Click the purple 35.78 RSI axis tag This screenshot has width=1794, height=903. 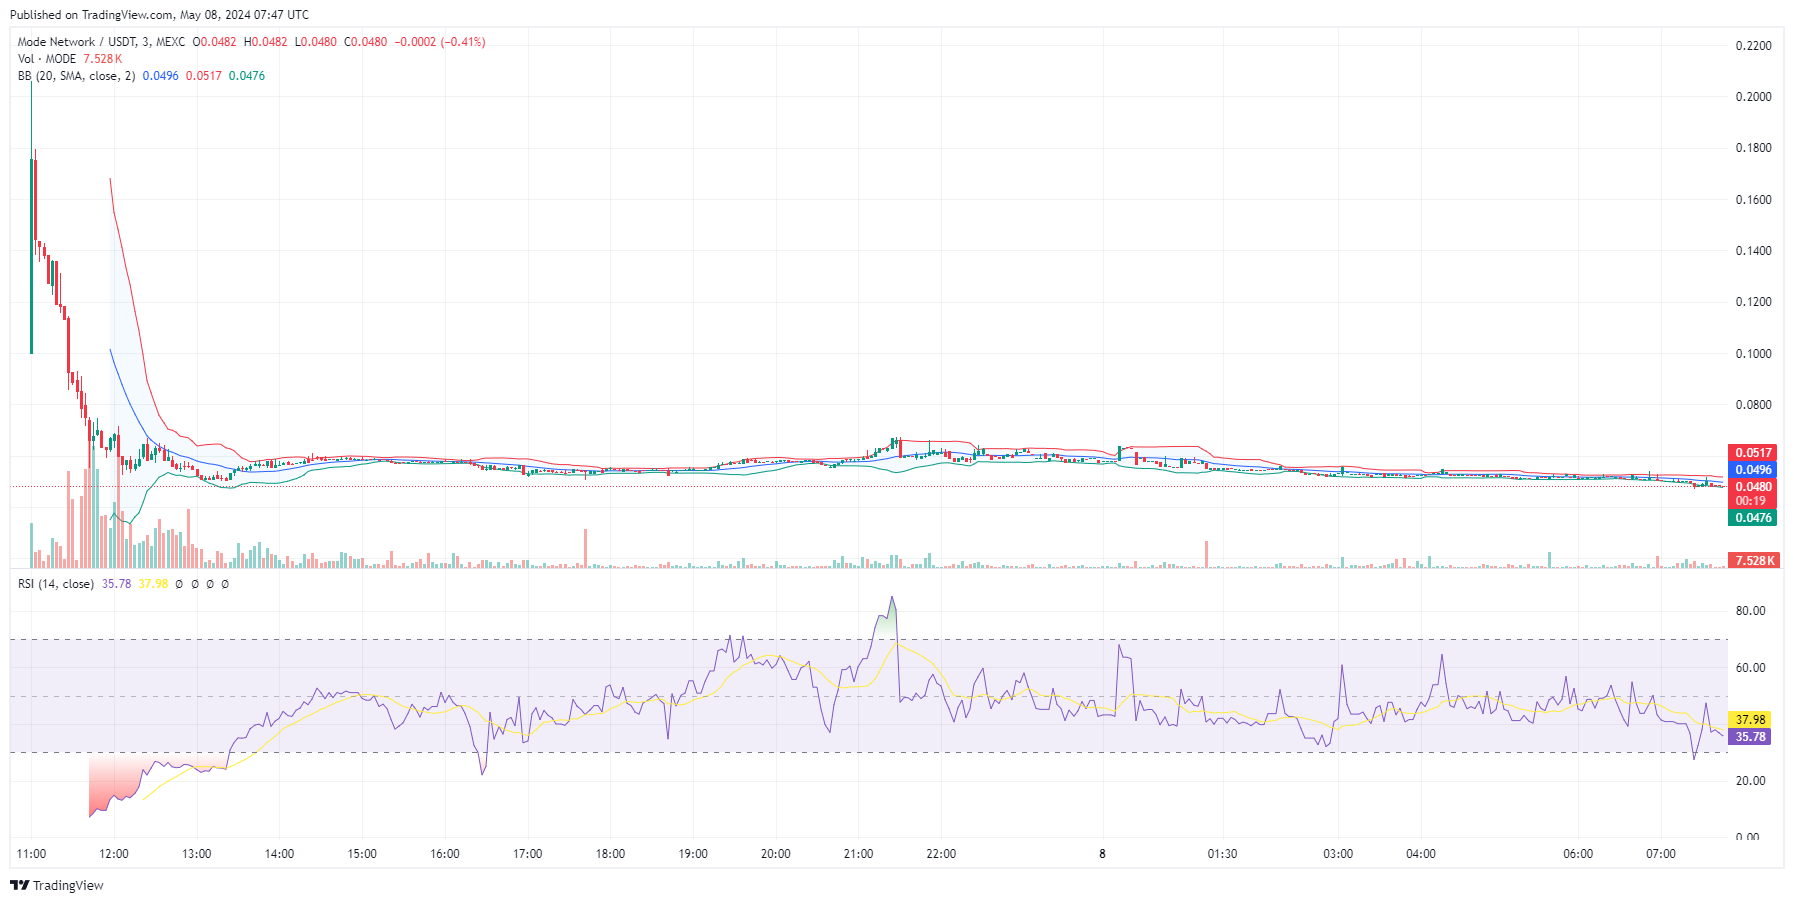click(1750, 737)
